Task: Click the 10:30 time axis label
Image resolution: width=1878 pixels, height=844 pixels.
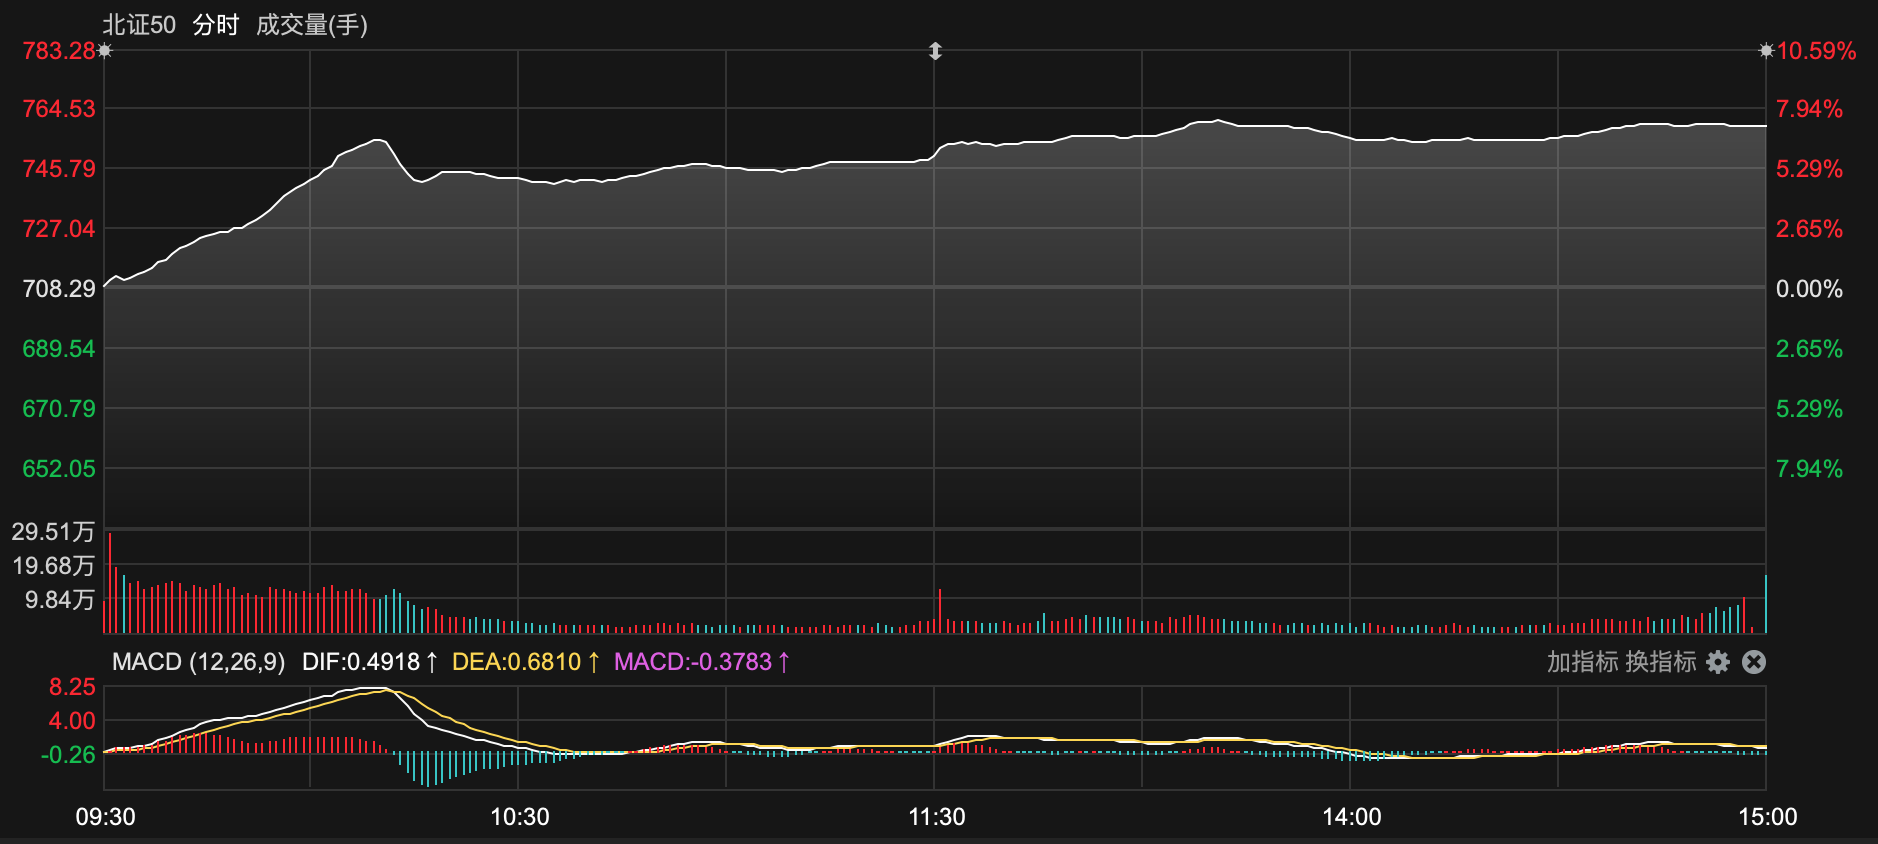Action: click(519, 817)
